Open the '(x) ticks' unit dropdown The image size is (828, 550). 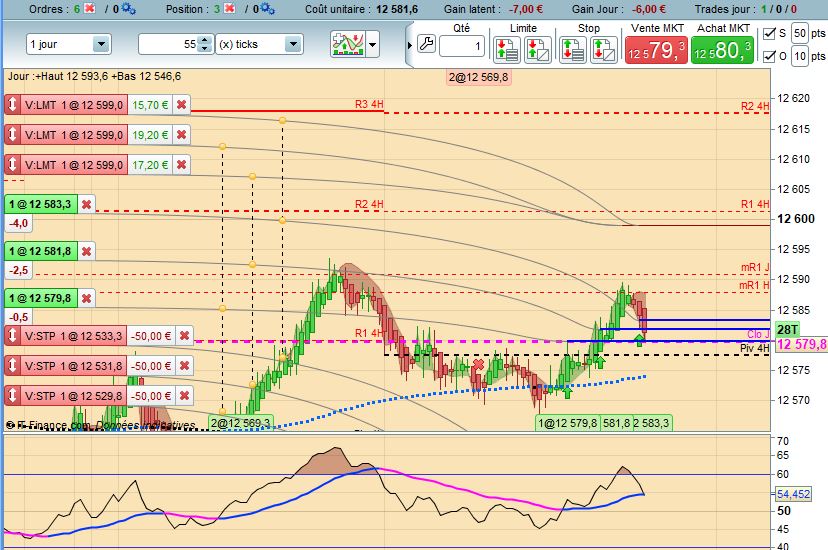(293, 44)
